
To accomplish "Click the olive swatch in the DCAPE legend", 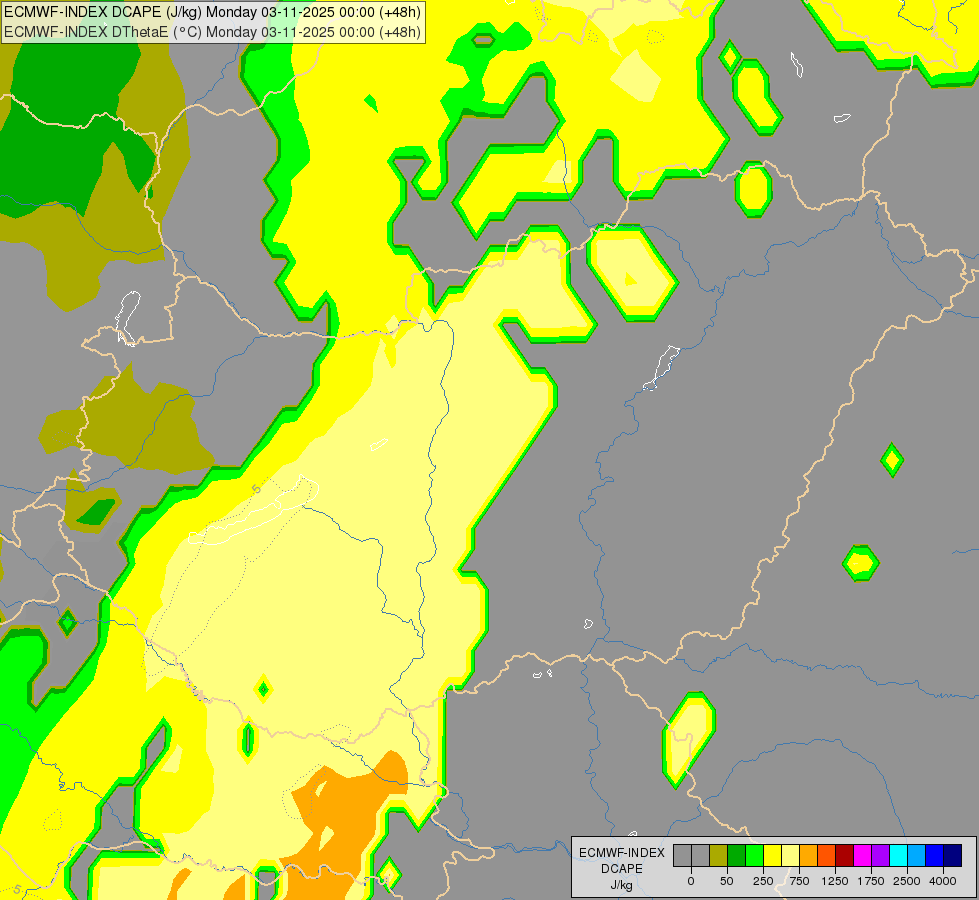I will (719, 856).
